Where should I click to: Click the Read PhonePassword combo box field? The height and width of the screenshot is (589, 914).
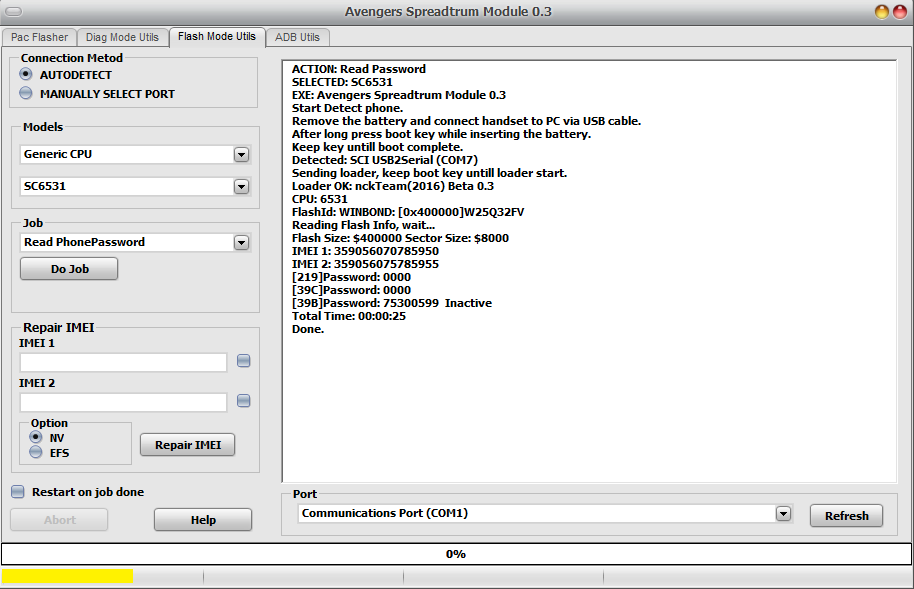[135, 243]
